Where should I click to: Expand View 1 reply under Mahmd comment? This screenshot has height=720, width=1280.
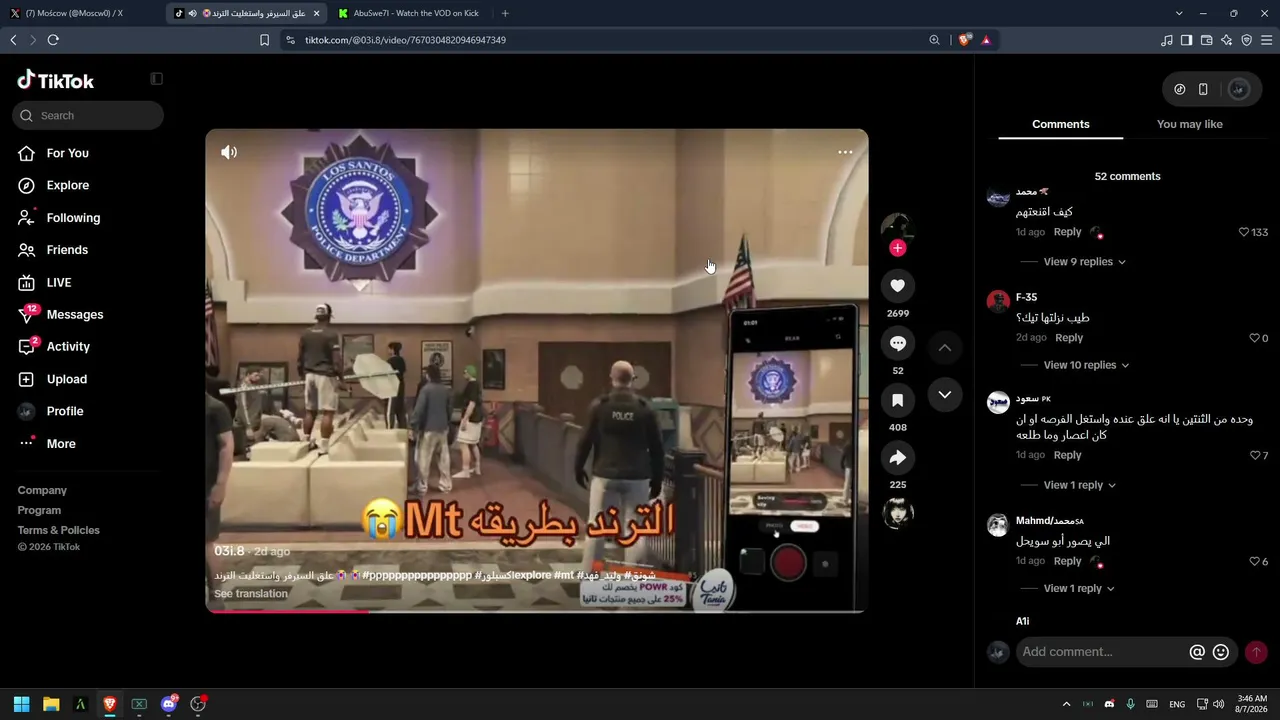1080,588
